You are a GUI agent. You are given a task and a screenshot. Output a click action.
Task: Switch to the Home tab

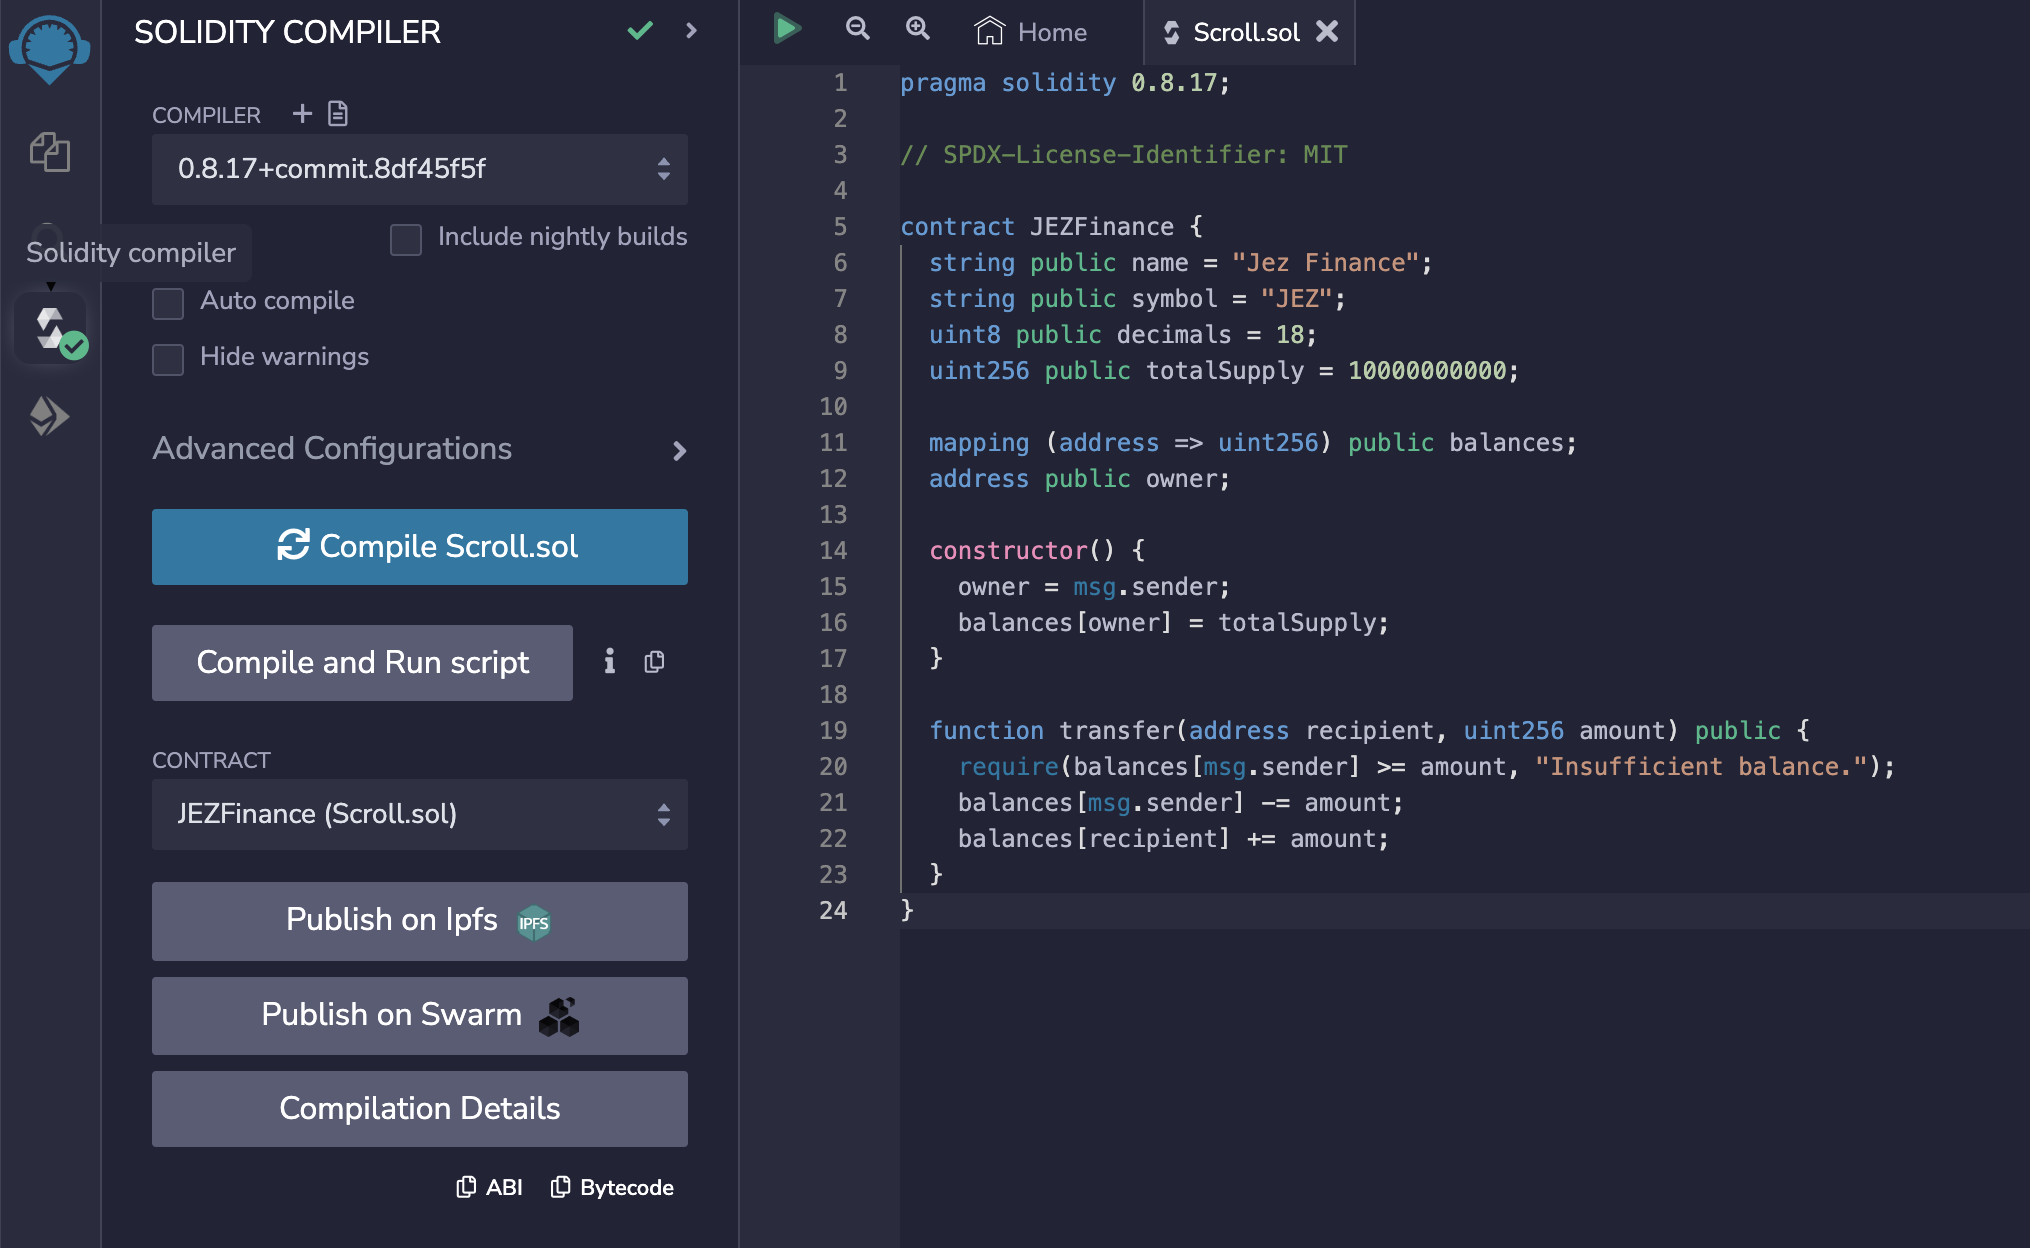click(x=1031, y=32)
